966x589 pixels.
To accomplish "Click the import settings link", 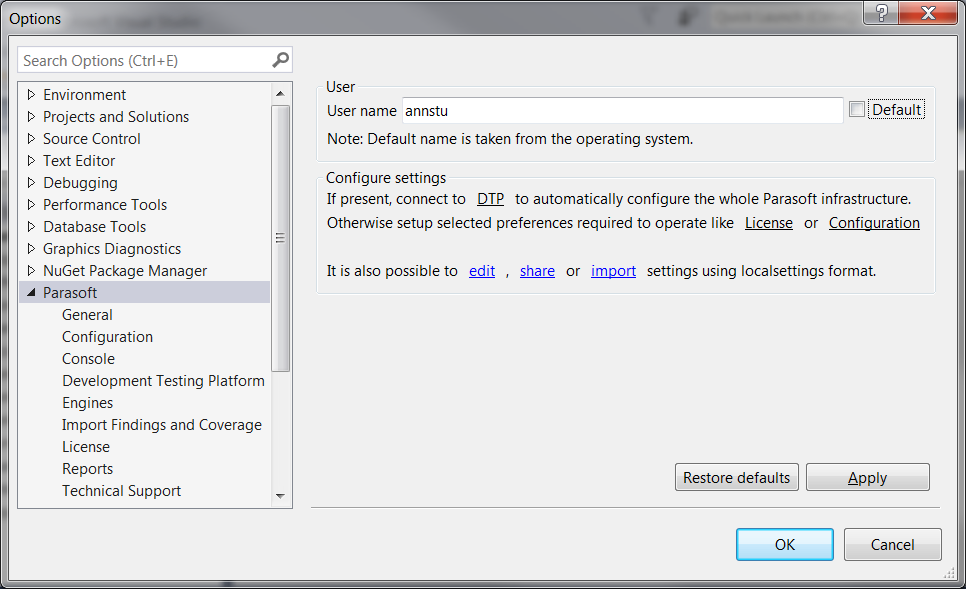I will click(614, 271).
